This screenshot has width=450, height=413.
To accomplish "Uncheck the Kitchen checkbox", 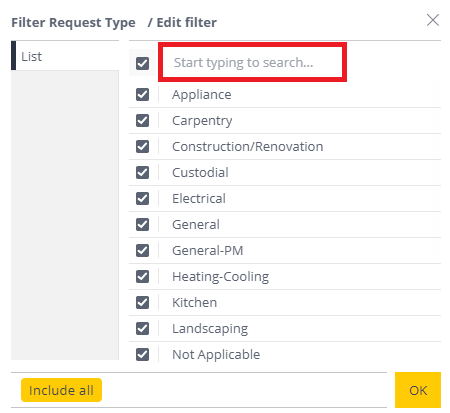I will [142, 302].
